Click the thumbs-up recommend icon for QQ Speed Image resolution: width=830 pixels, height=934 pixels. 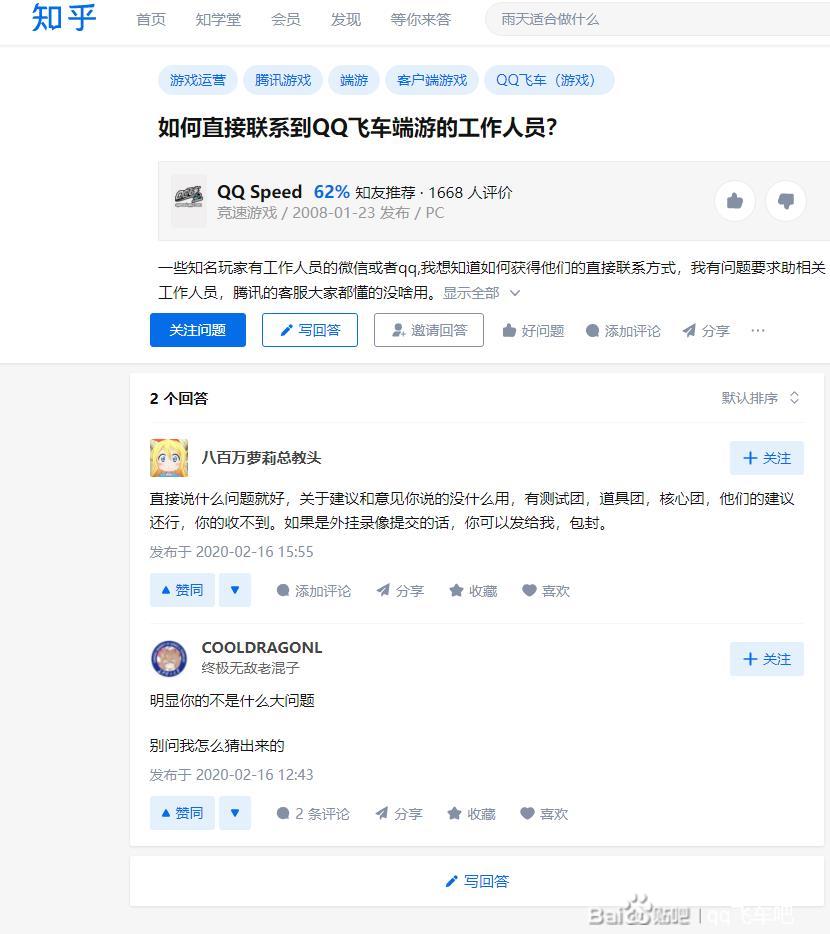(735, 201)
